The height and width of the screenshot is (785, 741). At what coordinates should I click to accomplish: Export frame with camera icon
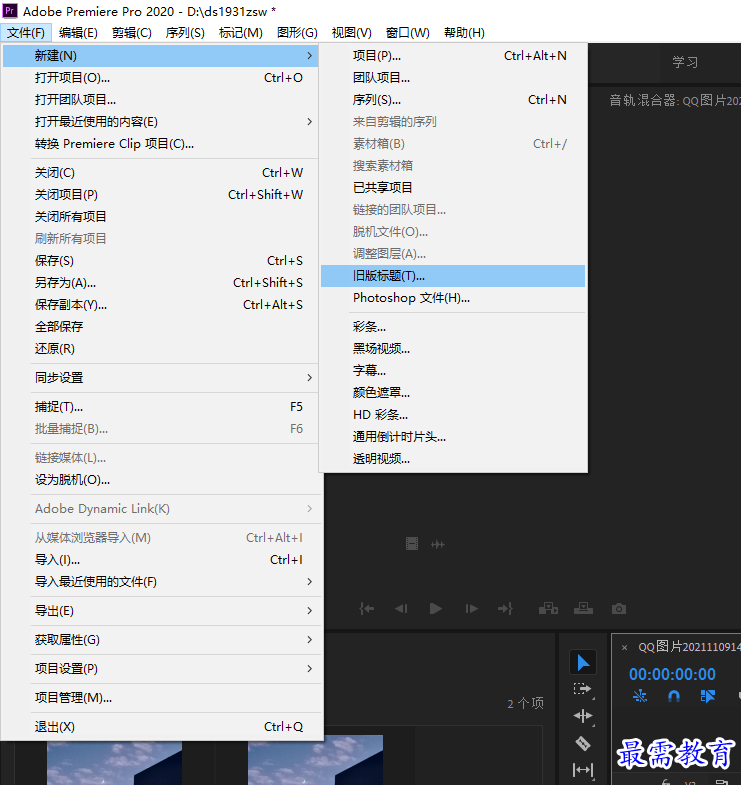(x=619, y=609)
